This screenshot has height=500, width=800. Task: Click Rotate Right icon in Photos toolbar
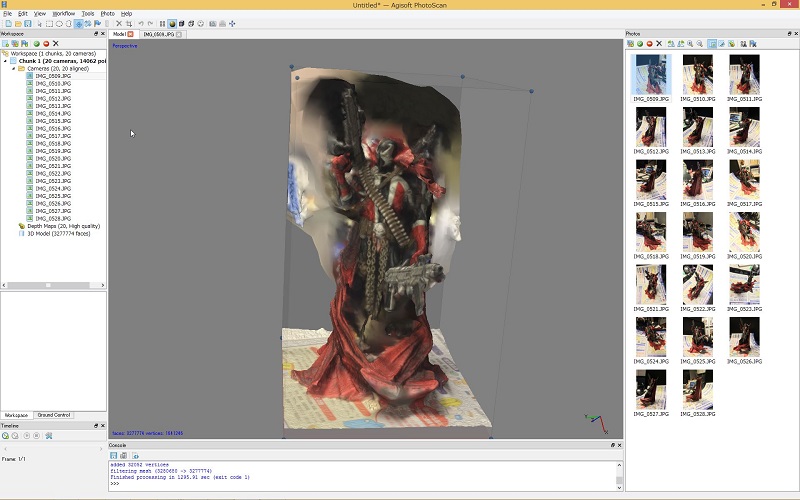coord(681,44)
